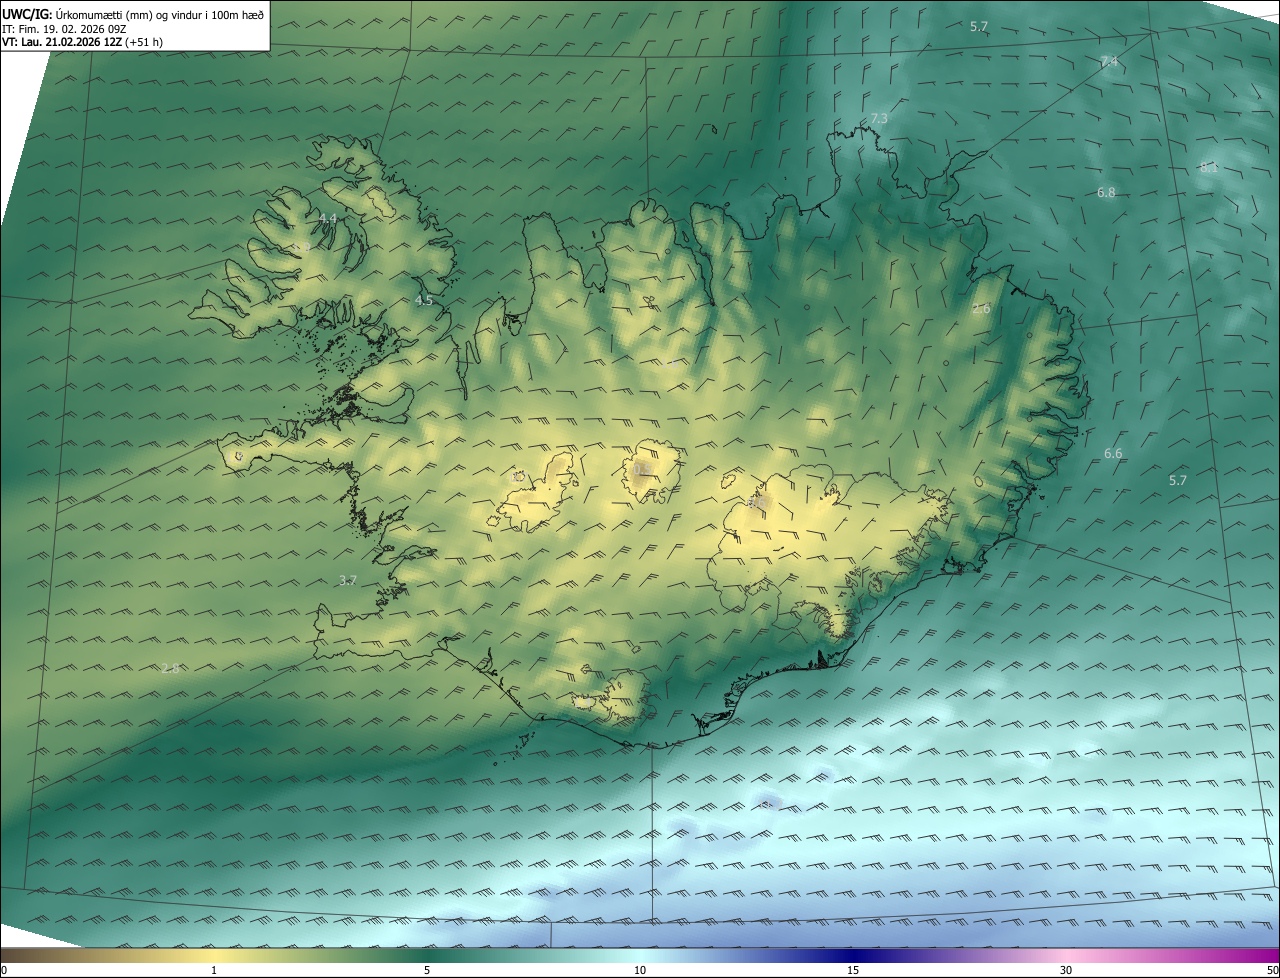Click the 6.8 value label on the map
1280x978 pixels.
[x=1106, y=192]
